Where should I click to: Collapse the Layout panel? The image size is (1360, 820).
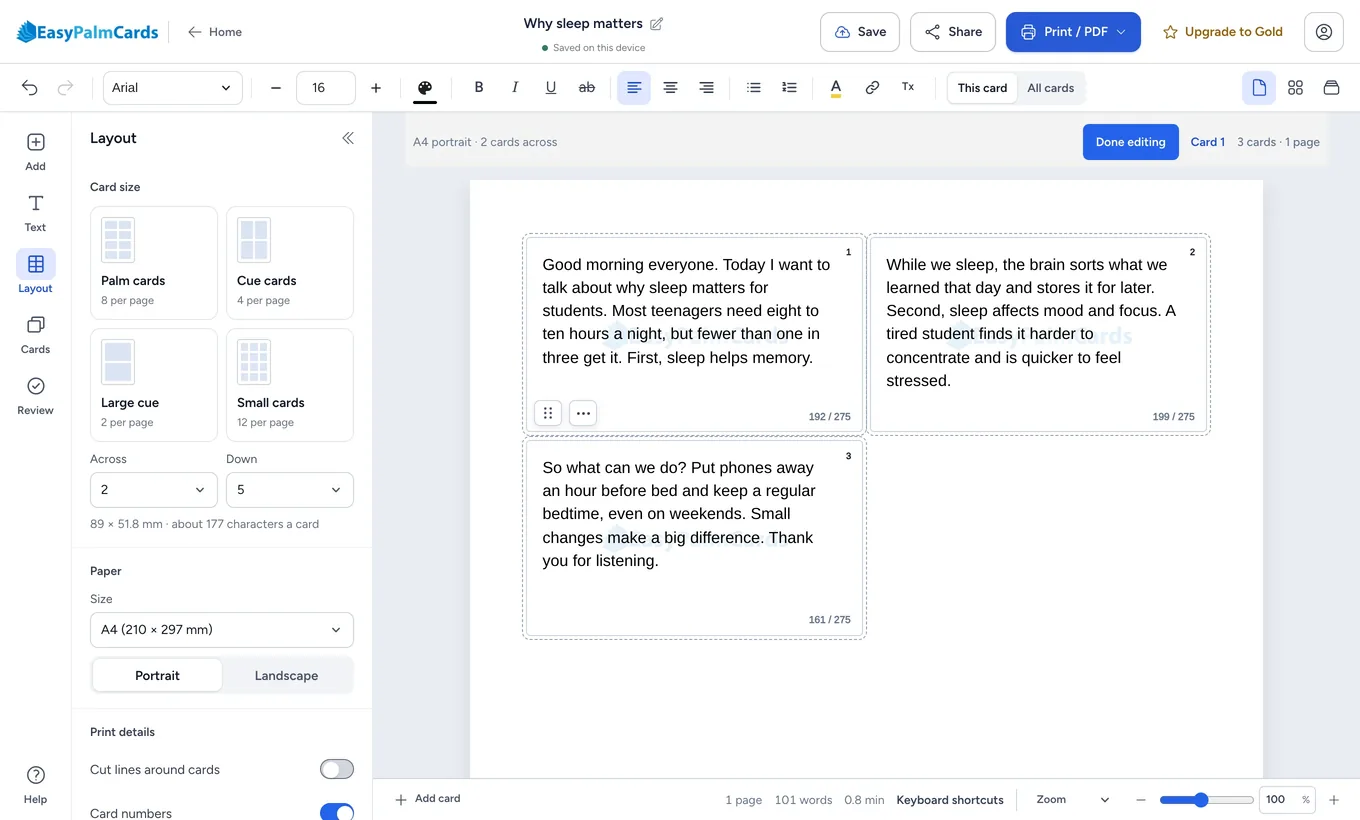pyautogui.click(x=348, y=138)
